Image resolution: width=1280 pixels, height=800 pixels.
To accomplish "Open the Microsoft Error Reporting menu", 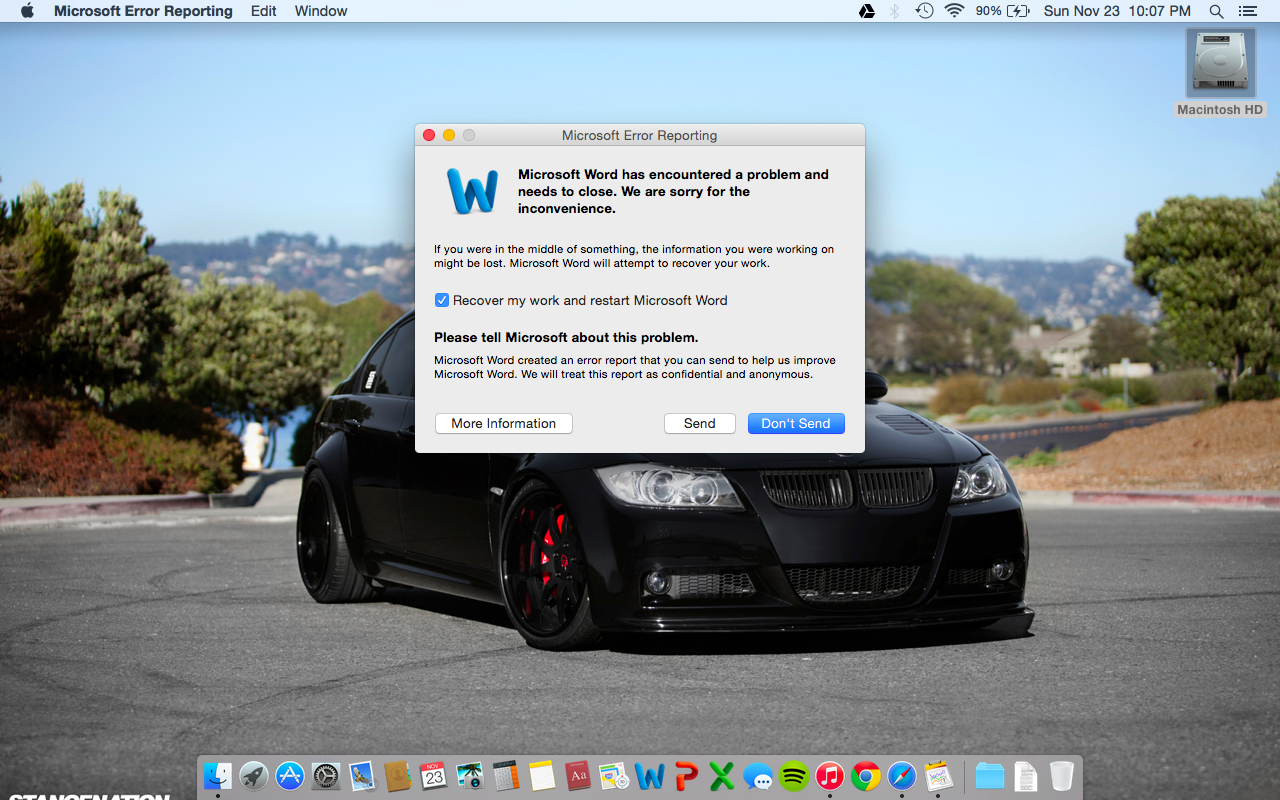I will pyautogui.click(x=143, y=11).
